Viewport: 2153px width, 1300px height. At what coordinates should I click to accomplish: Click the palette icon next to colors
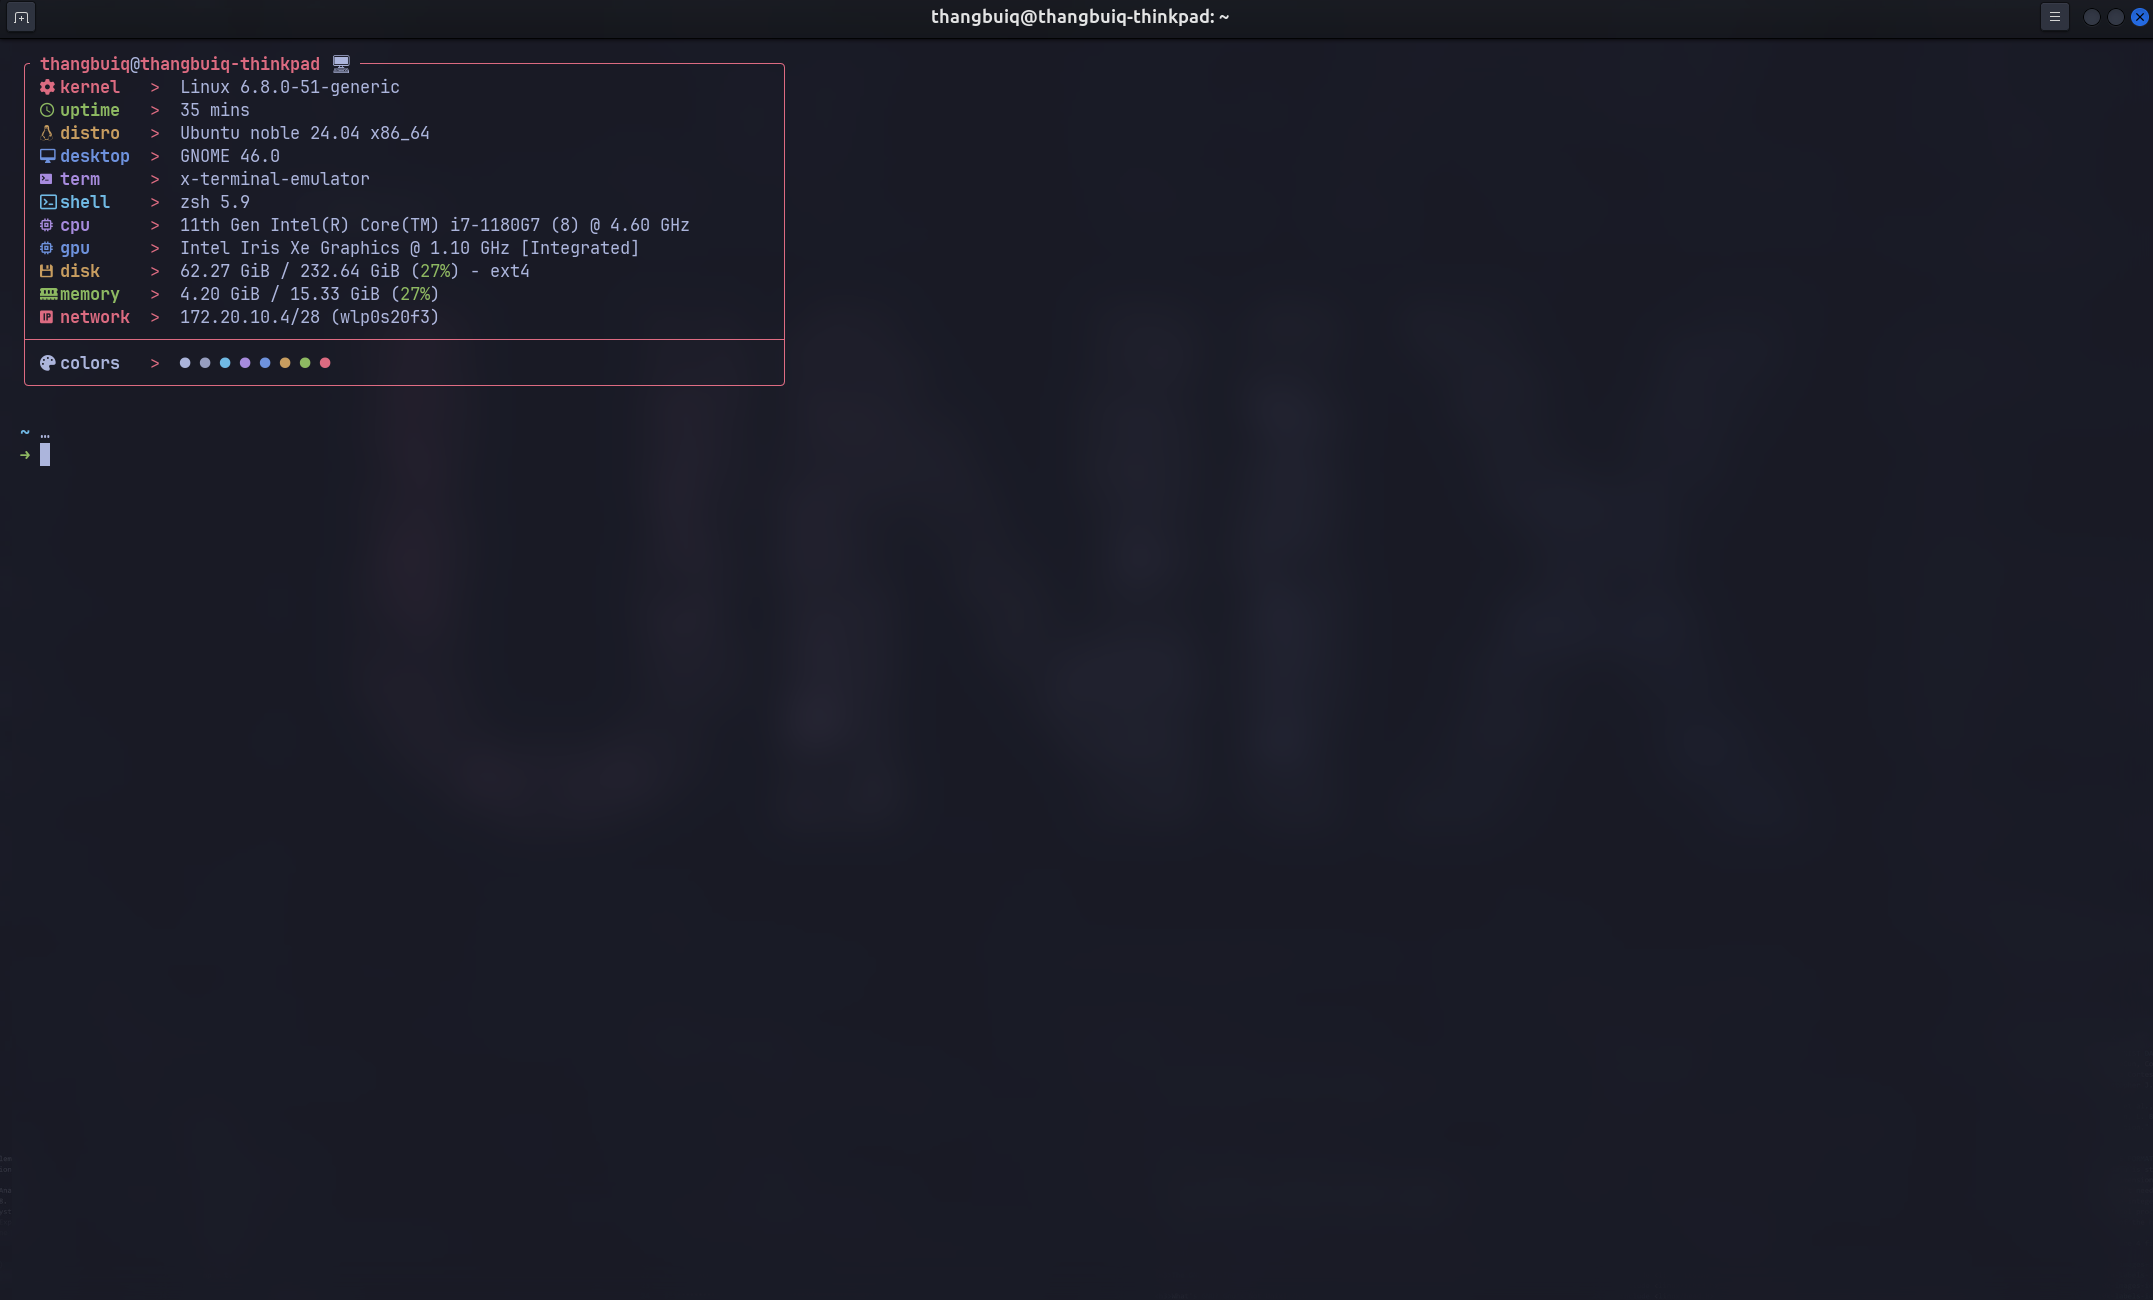click(x=47, y=363)
